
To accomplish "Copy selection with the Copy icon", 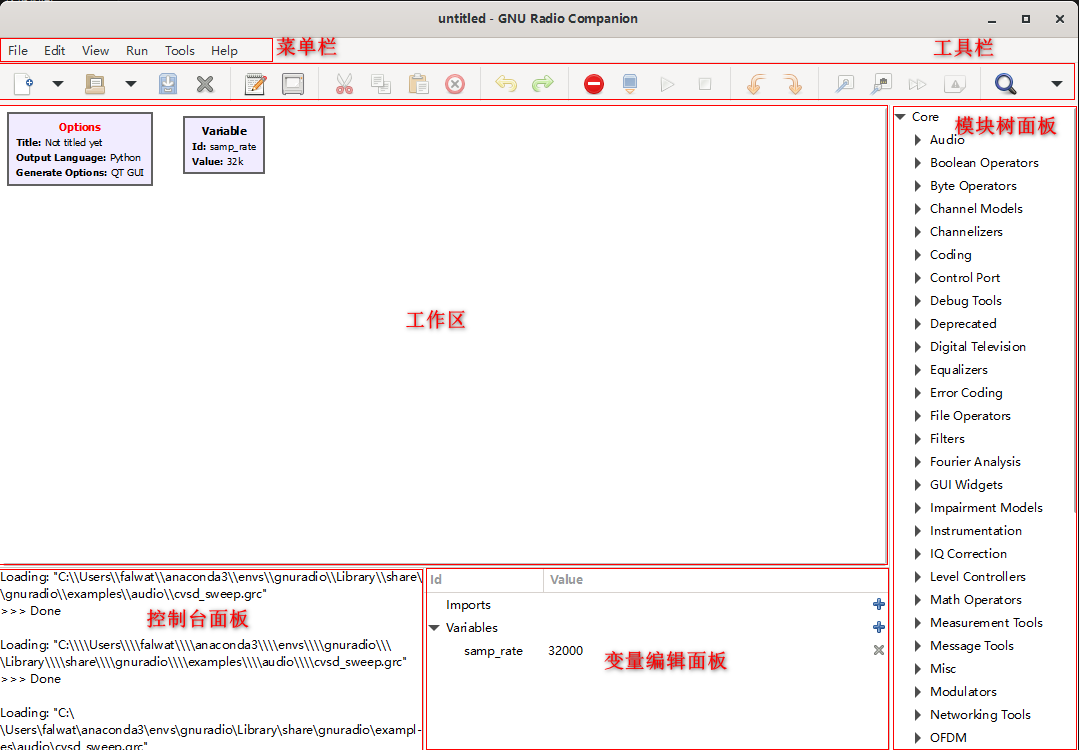I will tap(381, 84).
